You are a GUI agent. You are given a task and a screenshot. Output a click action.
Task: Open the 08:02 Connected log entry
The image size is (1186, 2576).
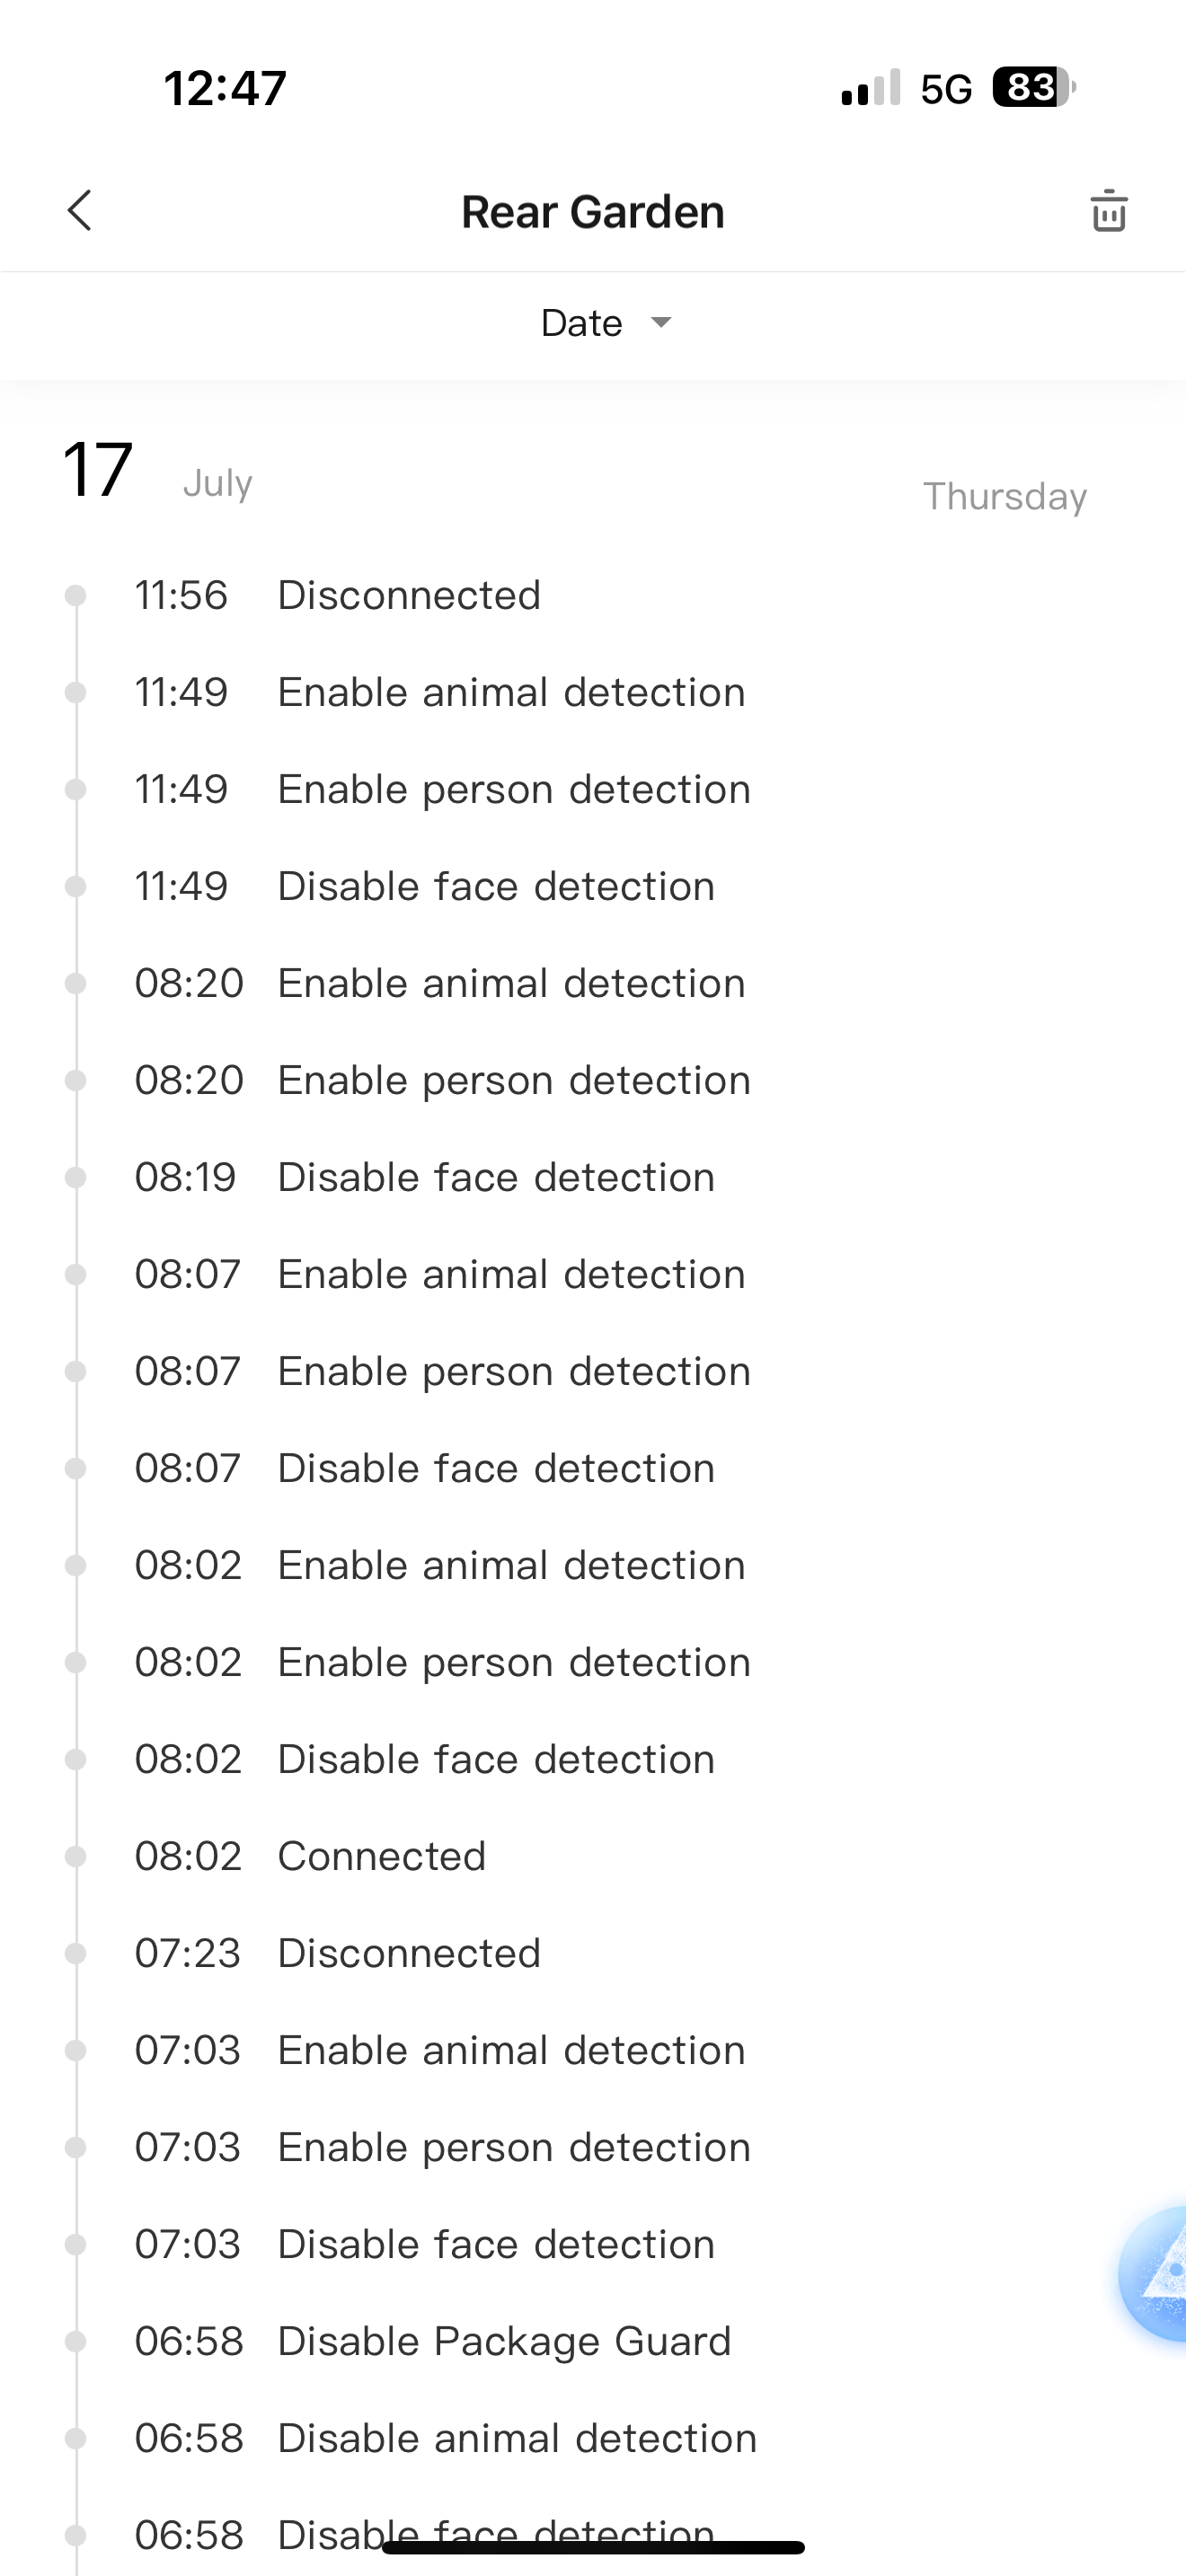(382, 1857)
